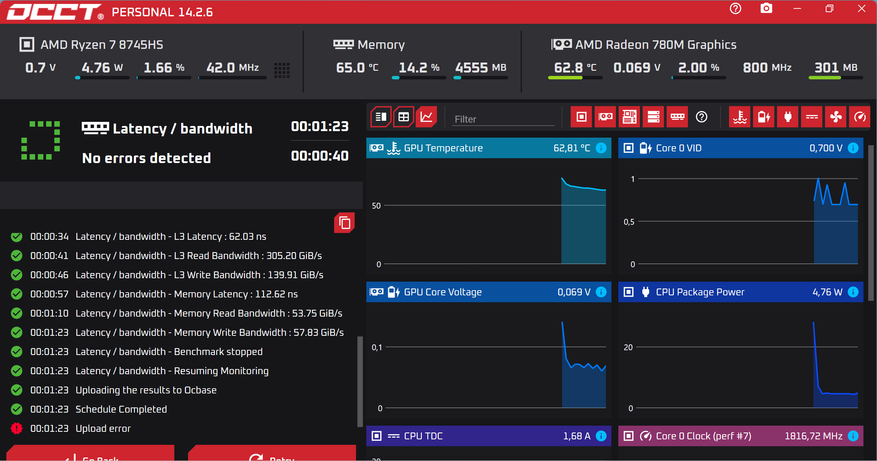Click the 'No errors detected' status text

(x=147, y=158)
